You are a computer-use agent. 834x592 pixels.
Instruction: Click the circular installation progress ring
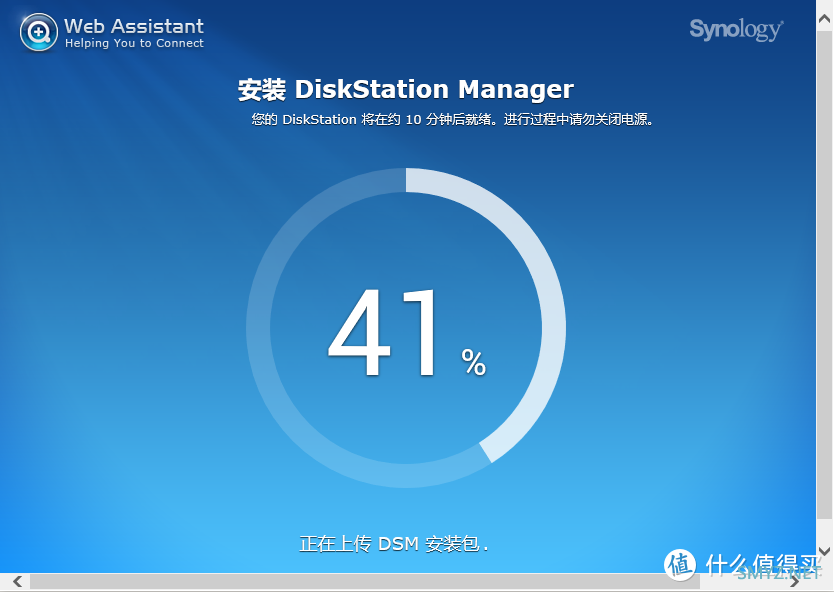click(406, 328)
